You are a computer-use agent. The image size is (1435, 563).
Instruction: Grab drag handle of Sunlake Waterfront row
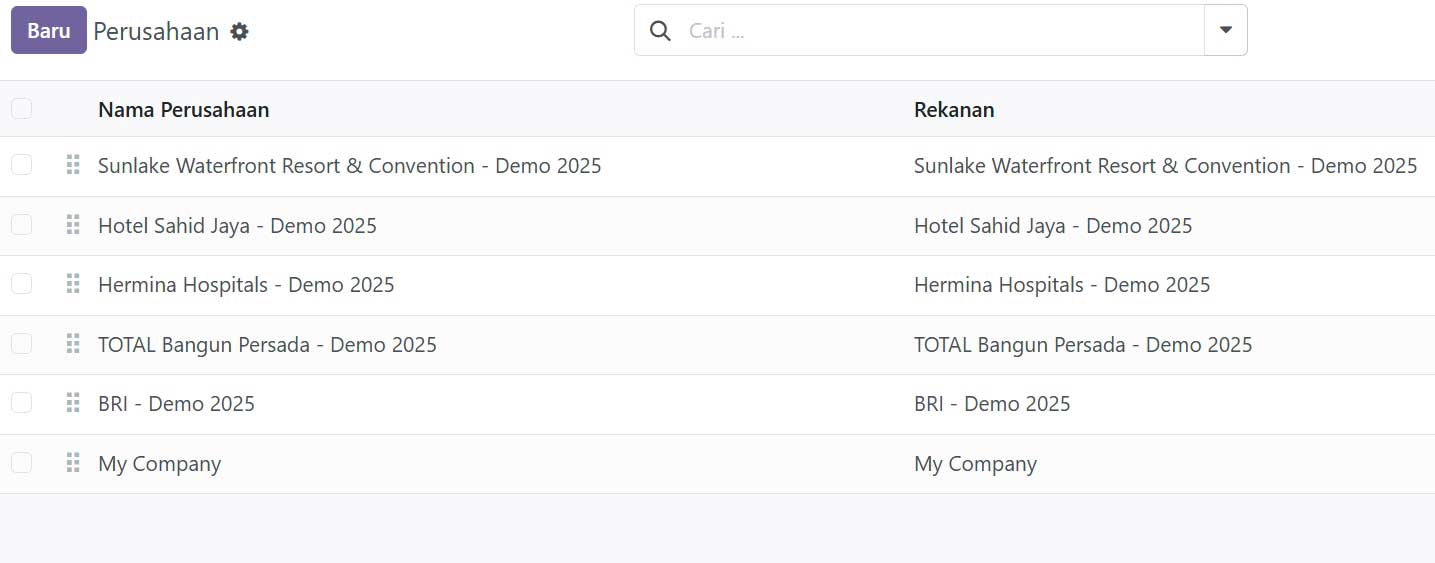pyautogui.click(x=73, y=165)
